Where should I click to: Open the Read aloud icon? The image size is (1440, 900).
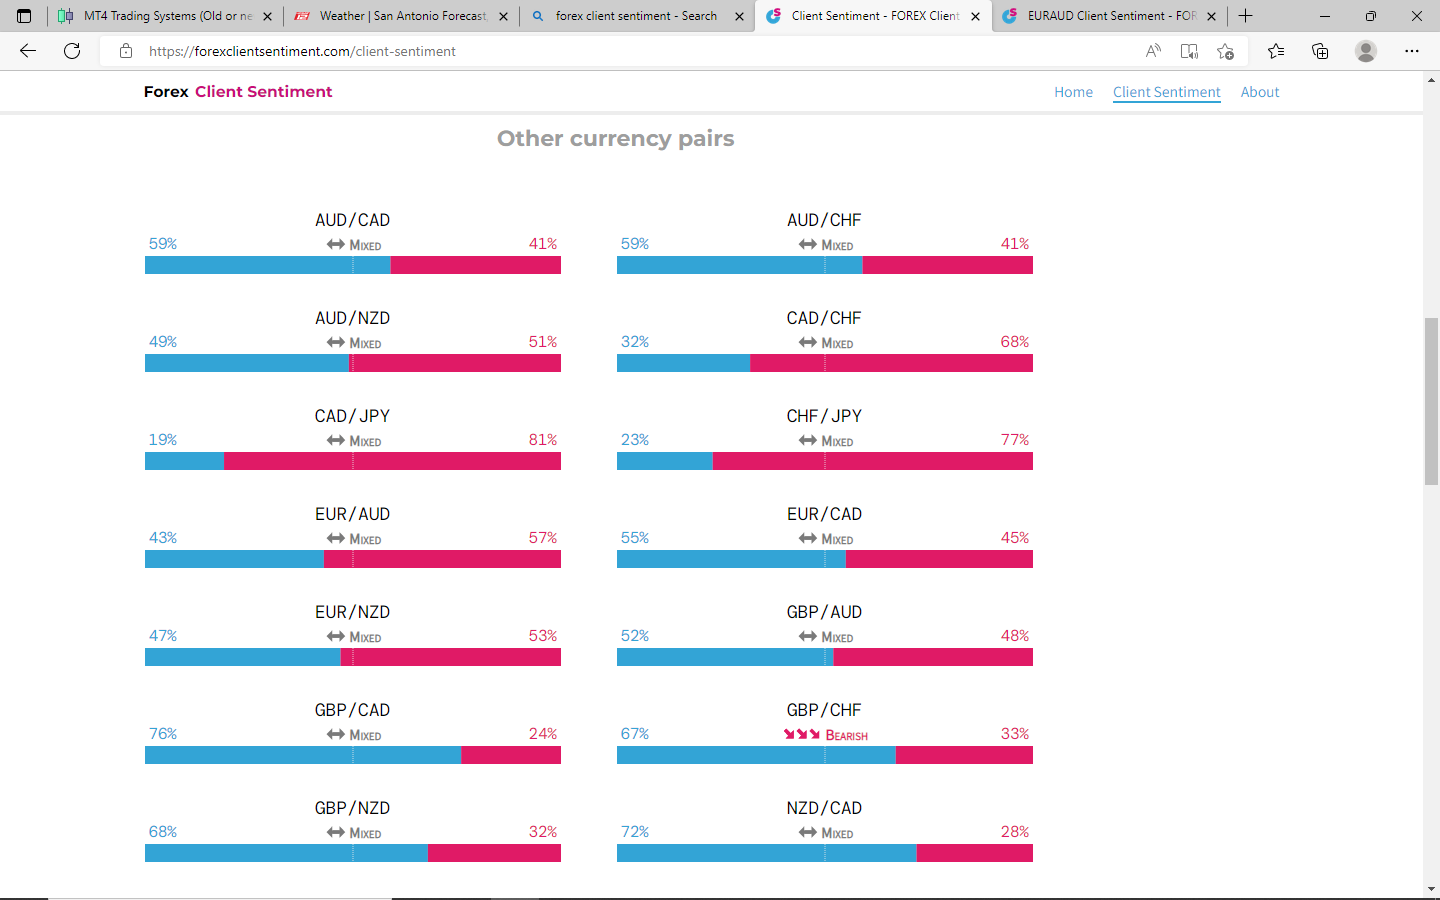click(1153, 51)
